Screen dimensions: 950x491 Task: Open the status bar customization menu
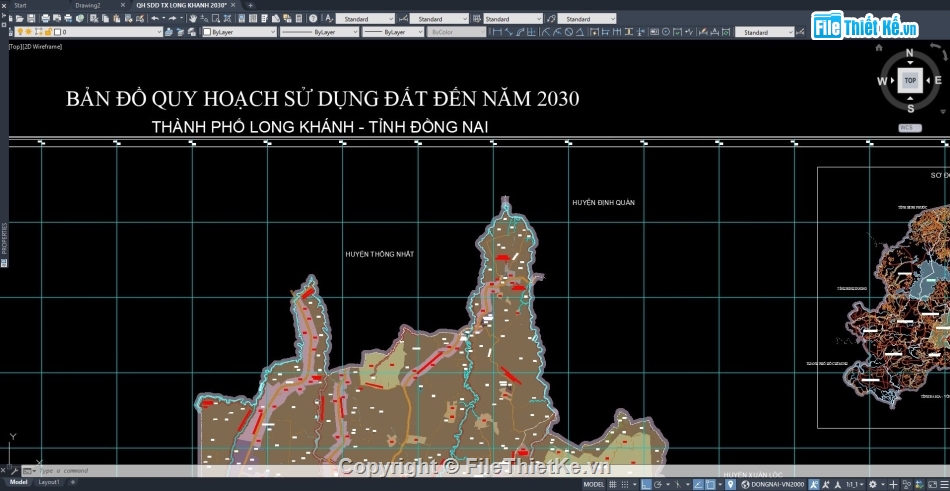[x=943, y=484]
